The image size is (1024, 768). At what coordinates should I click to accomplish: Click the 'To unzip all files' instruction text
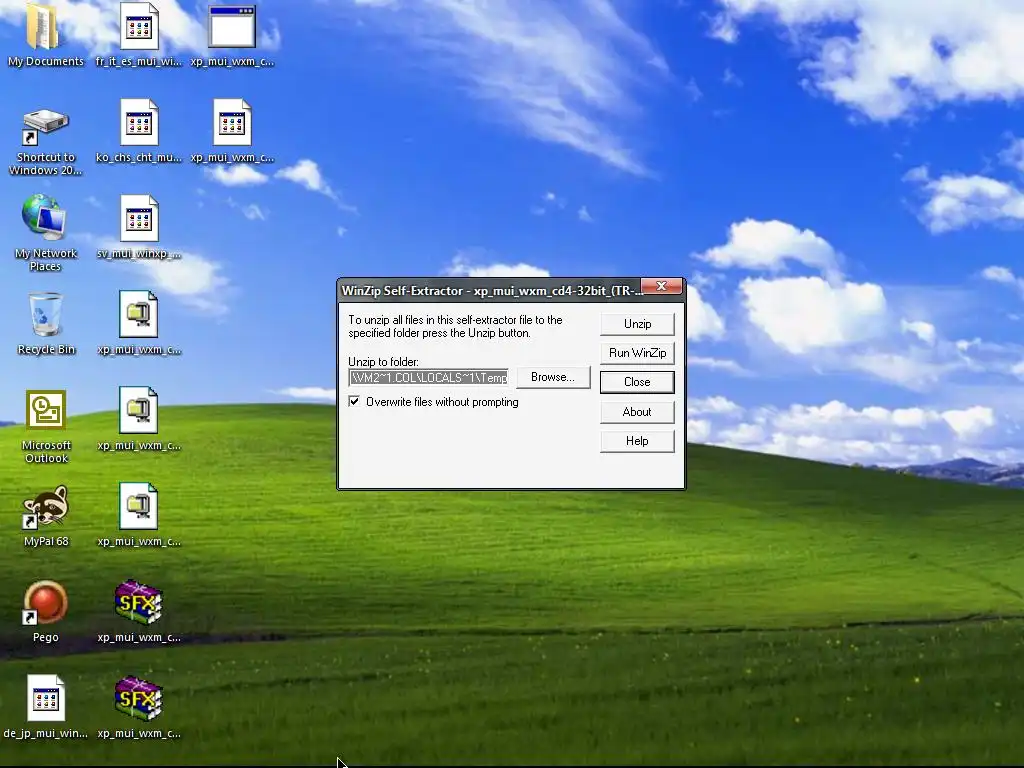pyautogui.click(x=455, y=327)
